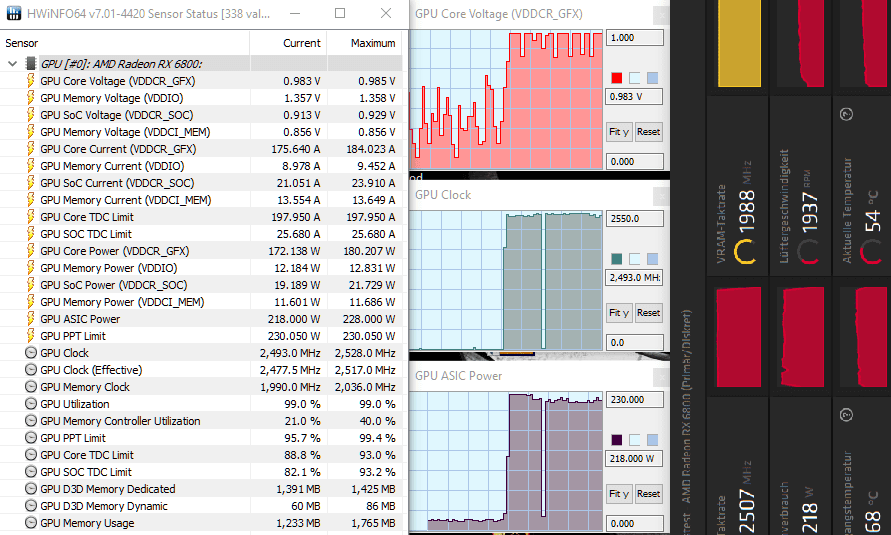This screenshot has width=891, height=535.
Task: Click light cyan swatch in GPU Core Voltage graph
Action: (635, 78)
